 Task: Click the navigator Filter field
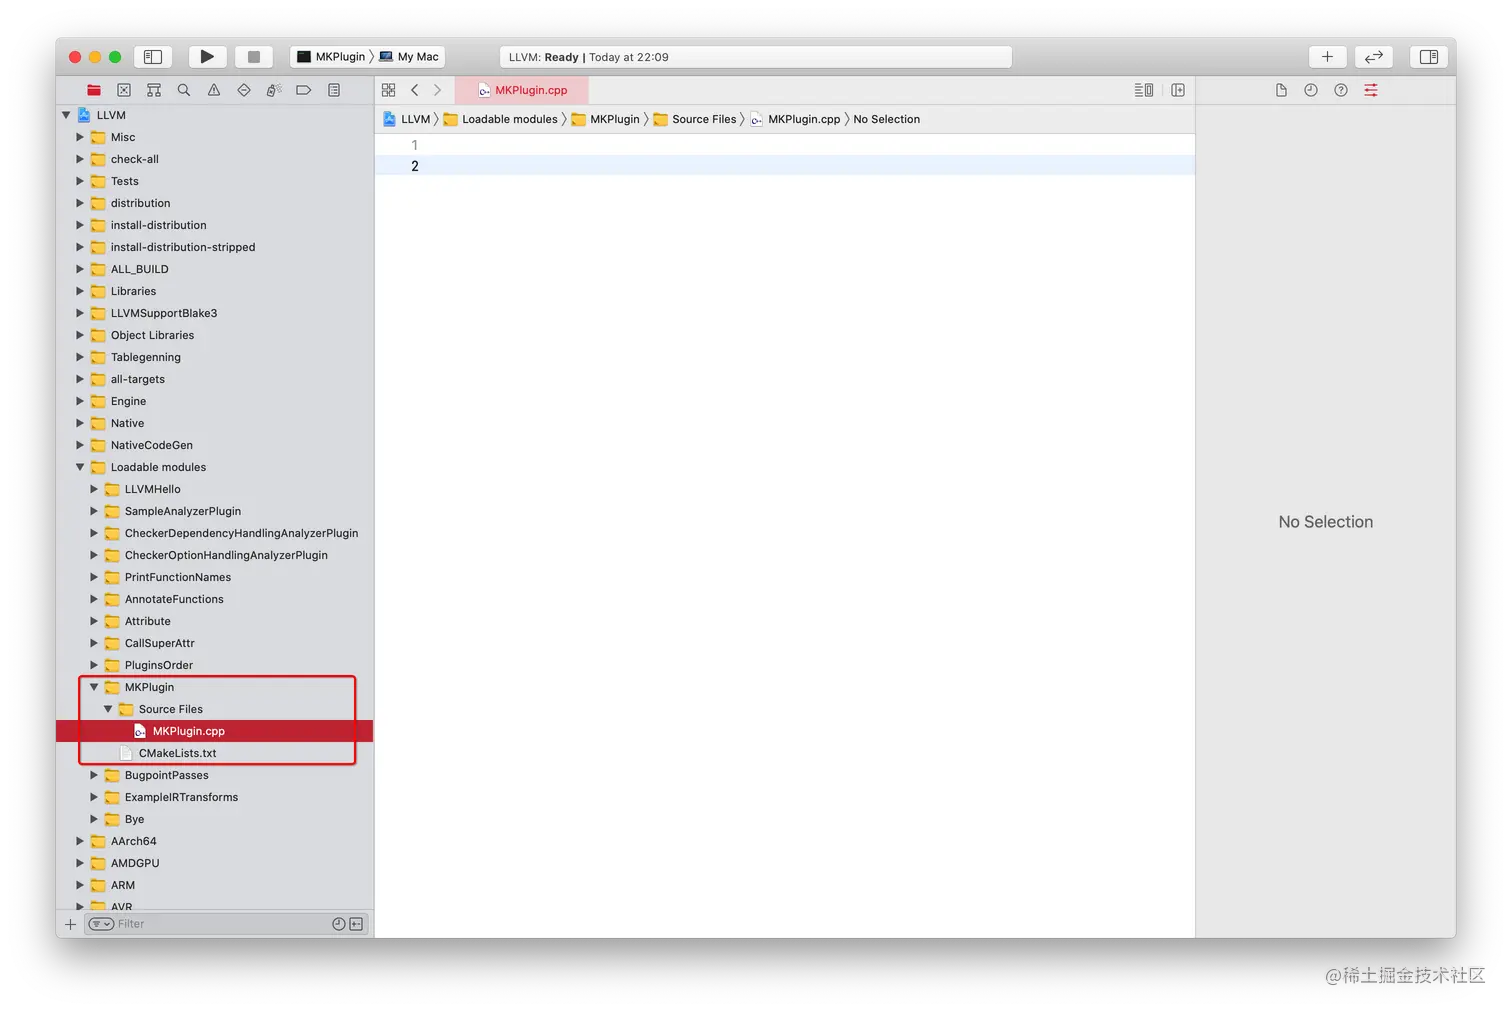click(226, 924)
